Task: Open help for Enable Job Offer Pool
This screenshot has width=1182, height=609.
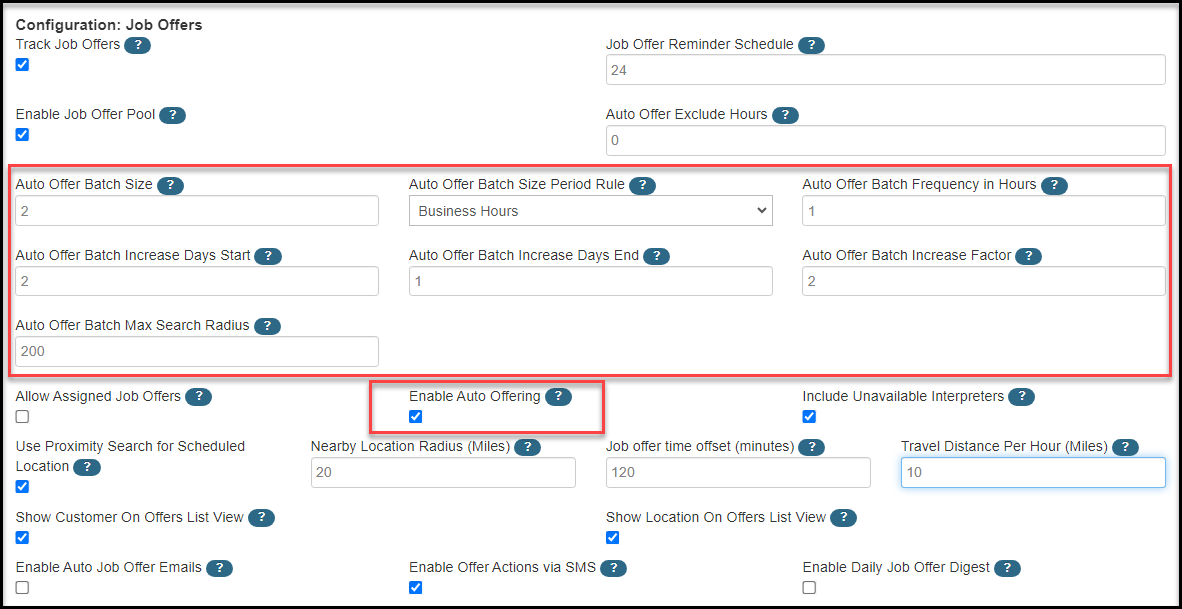Action: point(172,115)
